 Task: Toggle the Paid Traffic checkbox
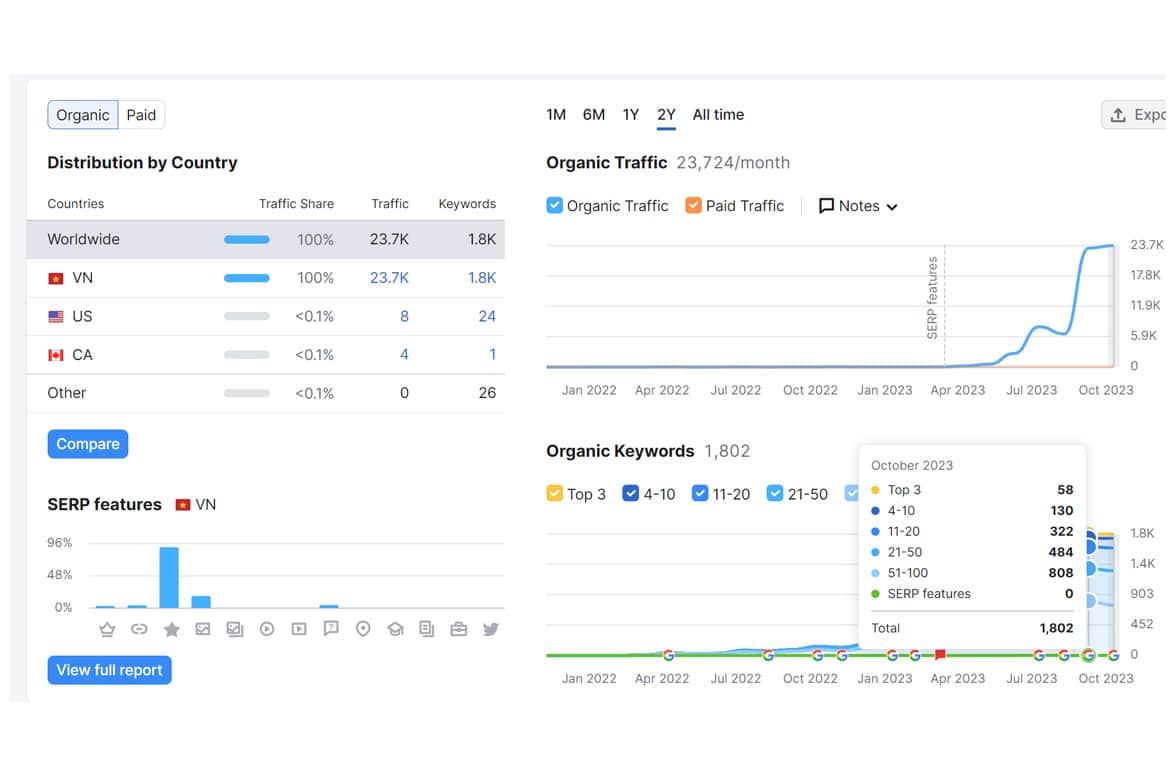pos(693,205)
